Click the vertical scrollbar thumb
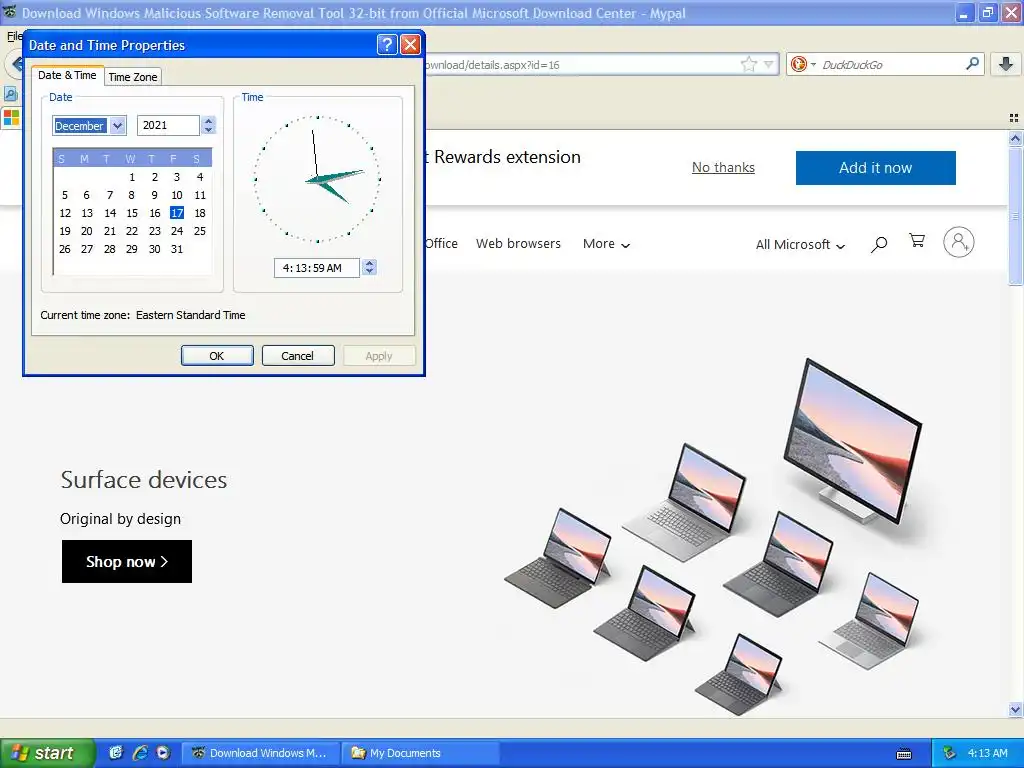 coord(1015,216)
